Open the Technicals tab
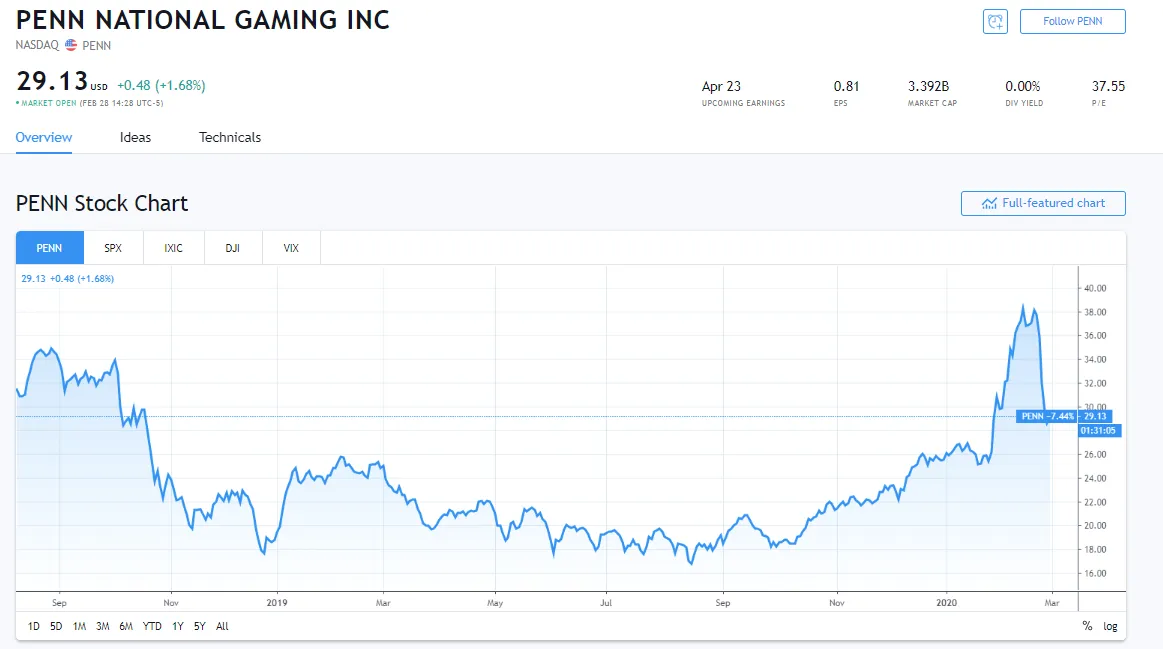 (x=230, y=137)
